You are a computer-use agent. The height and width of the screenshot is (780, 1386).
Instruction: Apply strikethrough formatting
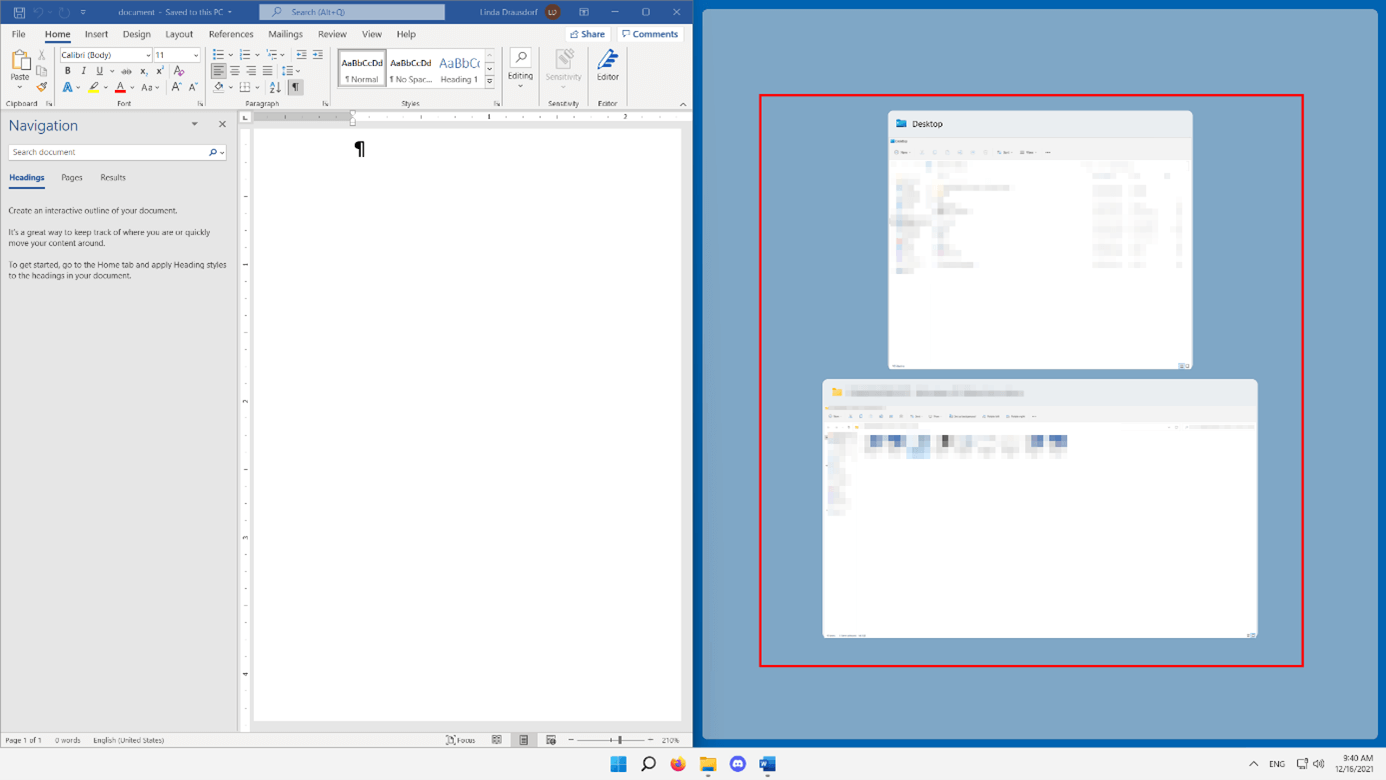(x=126, y=71)
